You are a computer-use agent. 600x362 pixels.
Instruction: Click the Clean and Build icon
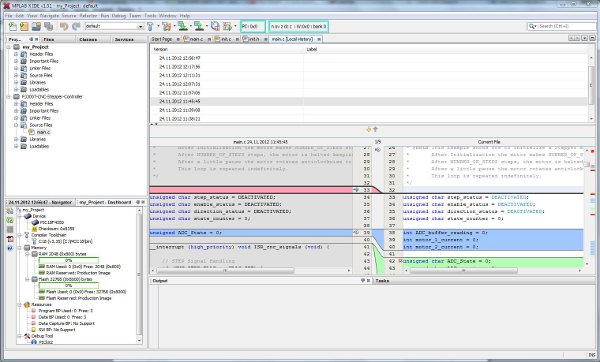click(166, 26)
